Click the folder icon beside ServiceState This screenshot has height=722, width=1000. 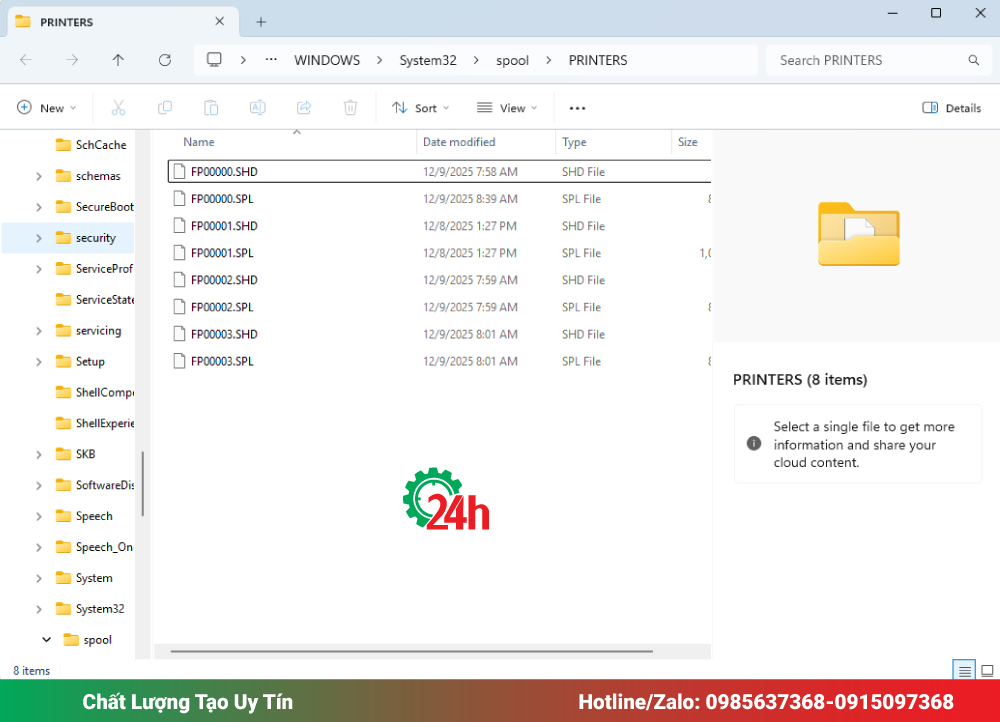point(63,299)
